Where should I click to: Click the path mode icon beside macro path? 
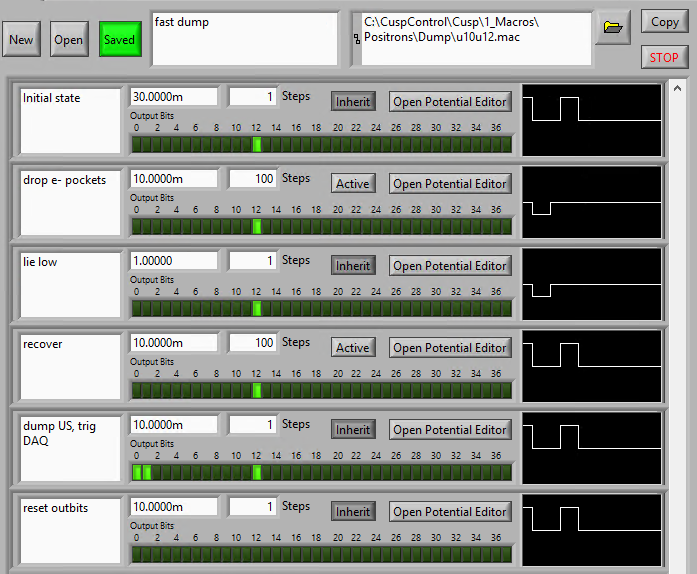357,39
